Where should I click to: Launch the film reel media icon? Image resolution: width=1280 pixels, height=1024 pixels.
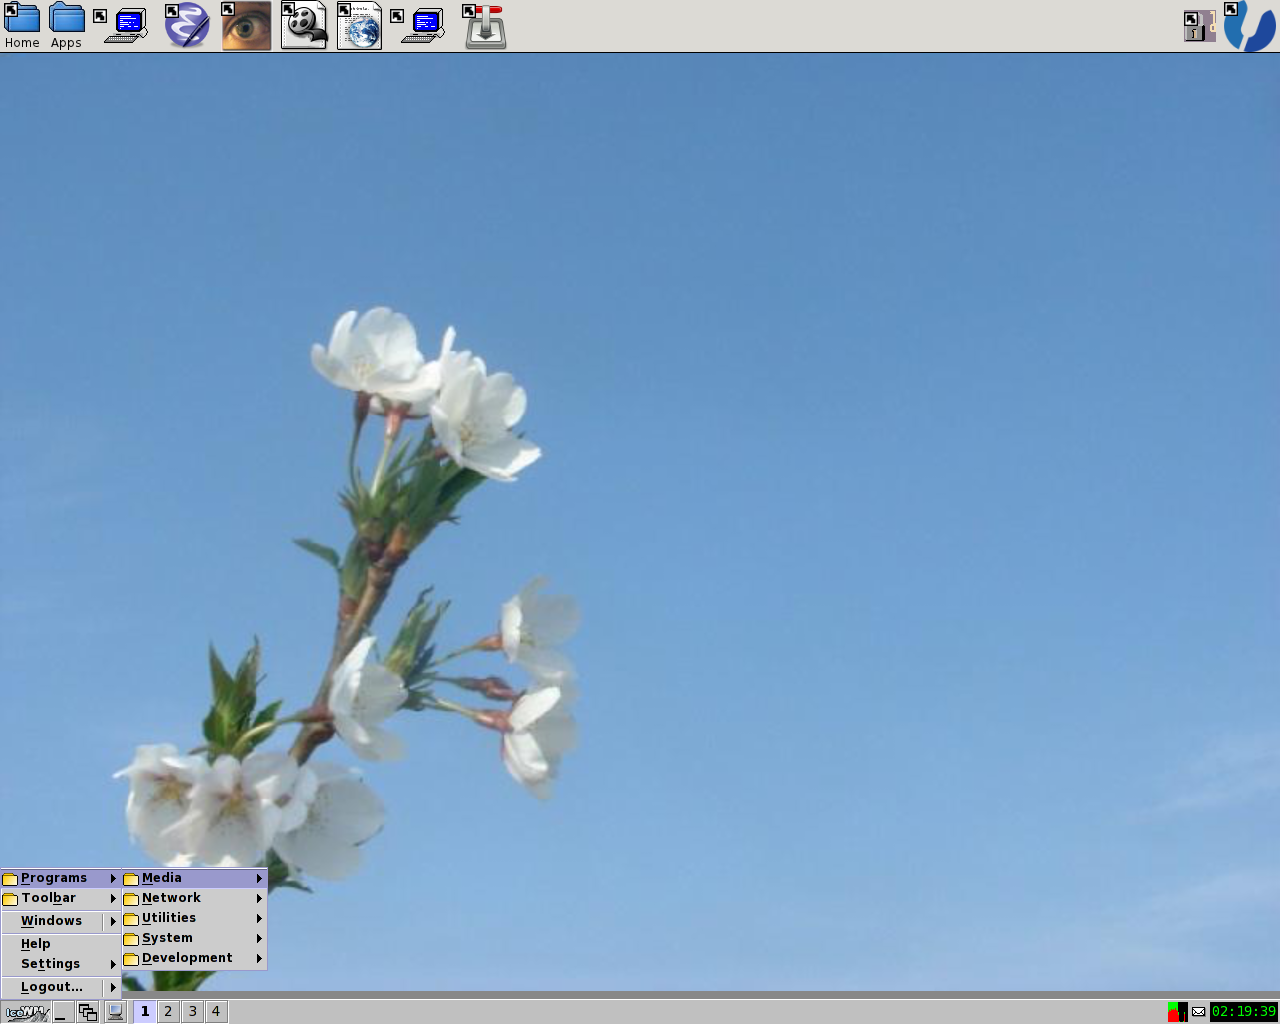pyautogui.click(x=304, y=26)
